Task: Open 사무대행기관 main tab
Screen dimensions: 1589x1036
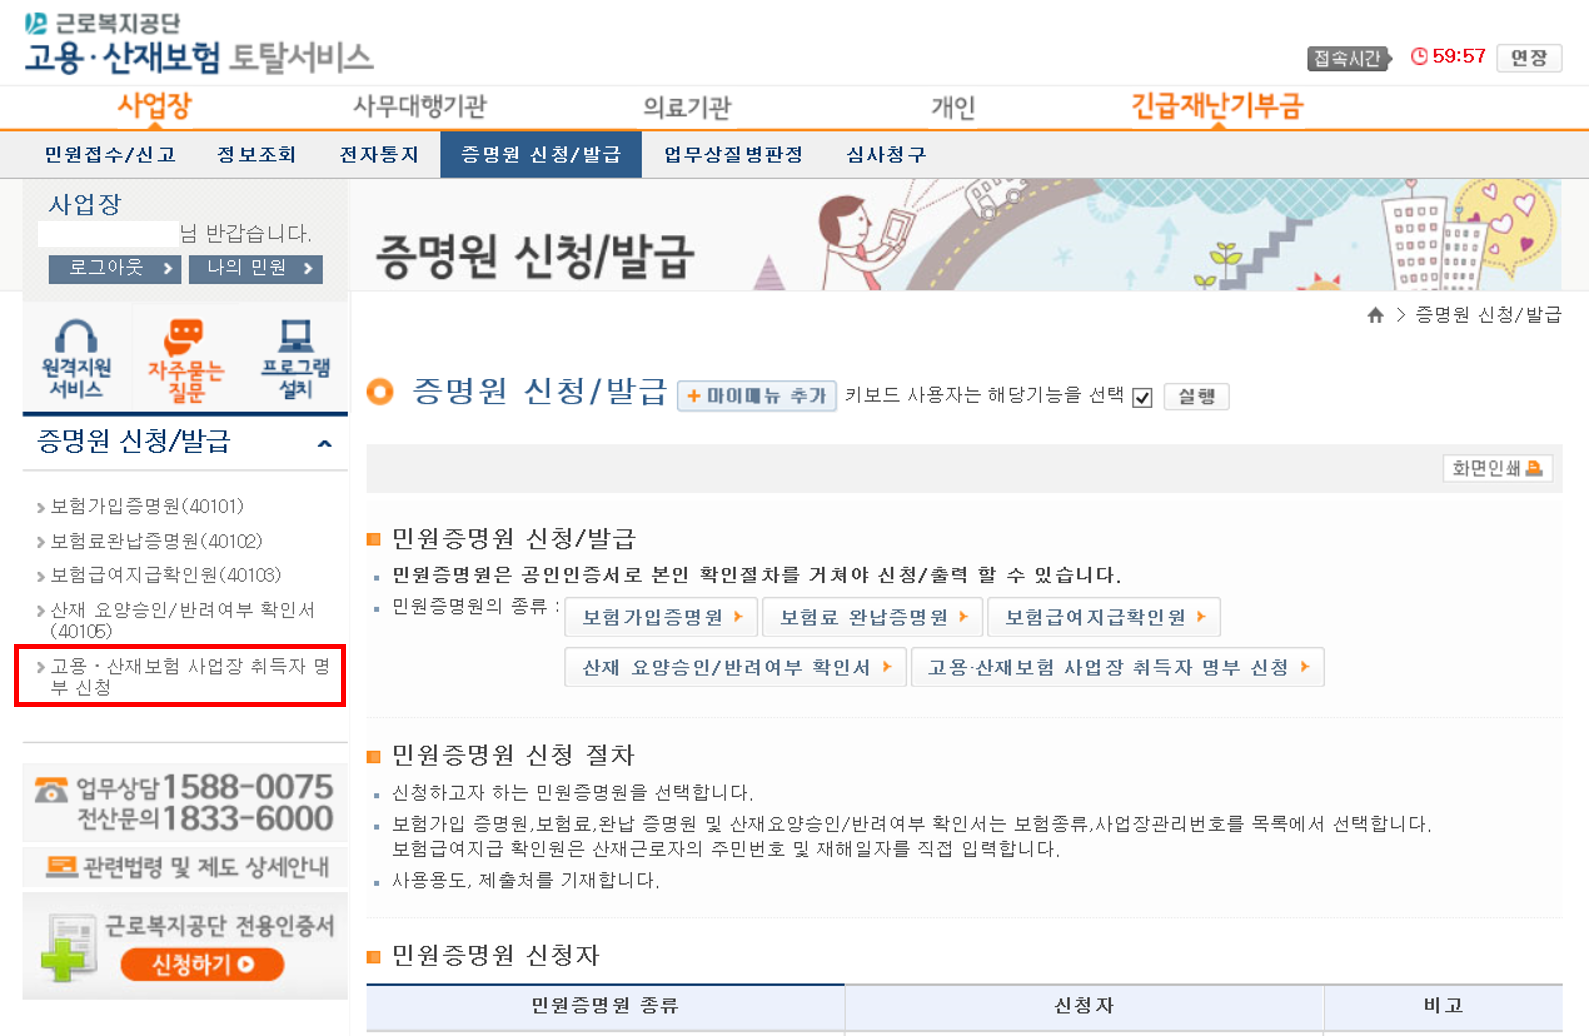Action: coord(420,106)
